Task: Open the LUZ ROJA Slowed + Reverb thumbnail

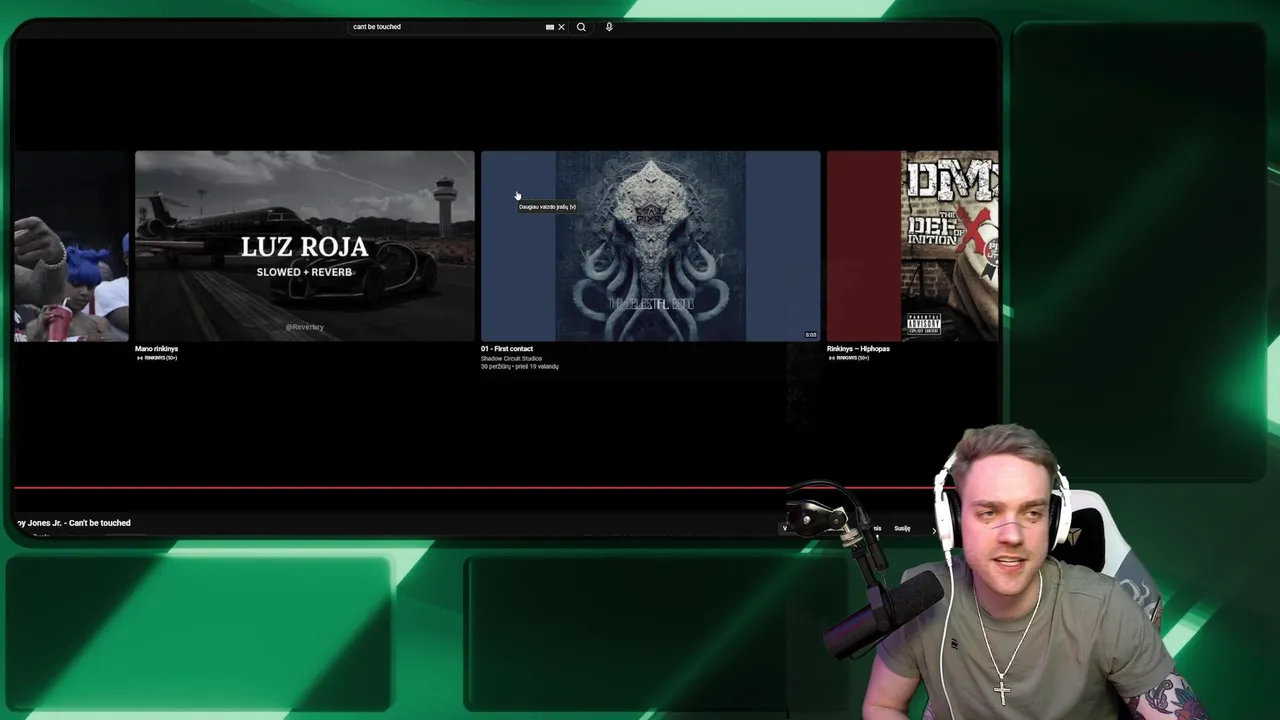Action: 305,246
